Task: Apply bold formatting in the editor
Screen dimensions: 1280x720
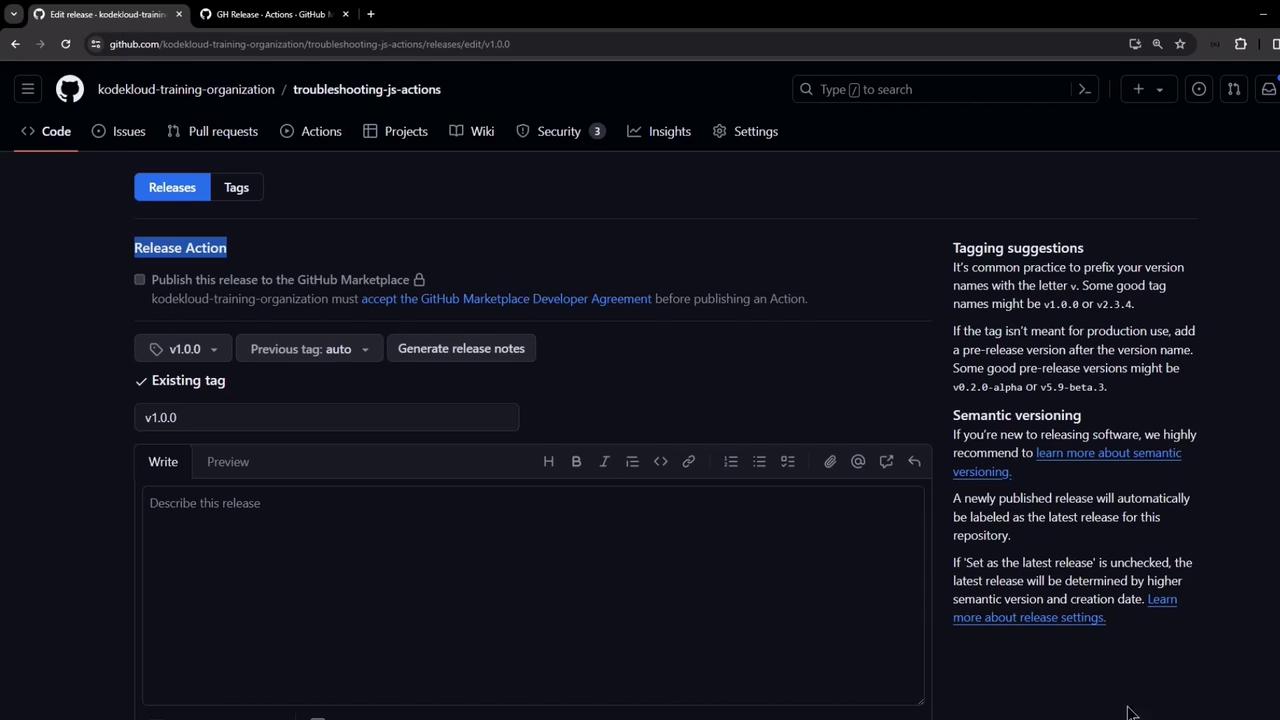Action: pyautogui.click(x=576, y=461)
